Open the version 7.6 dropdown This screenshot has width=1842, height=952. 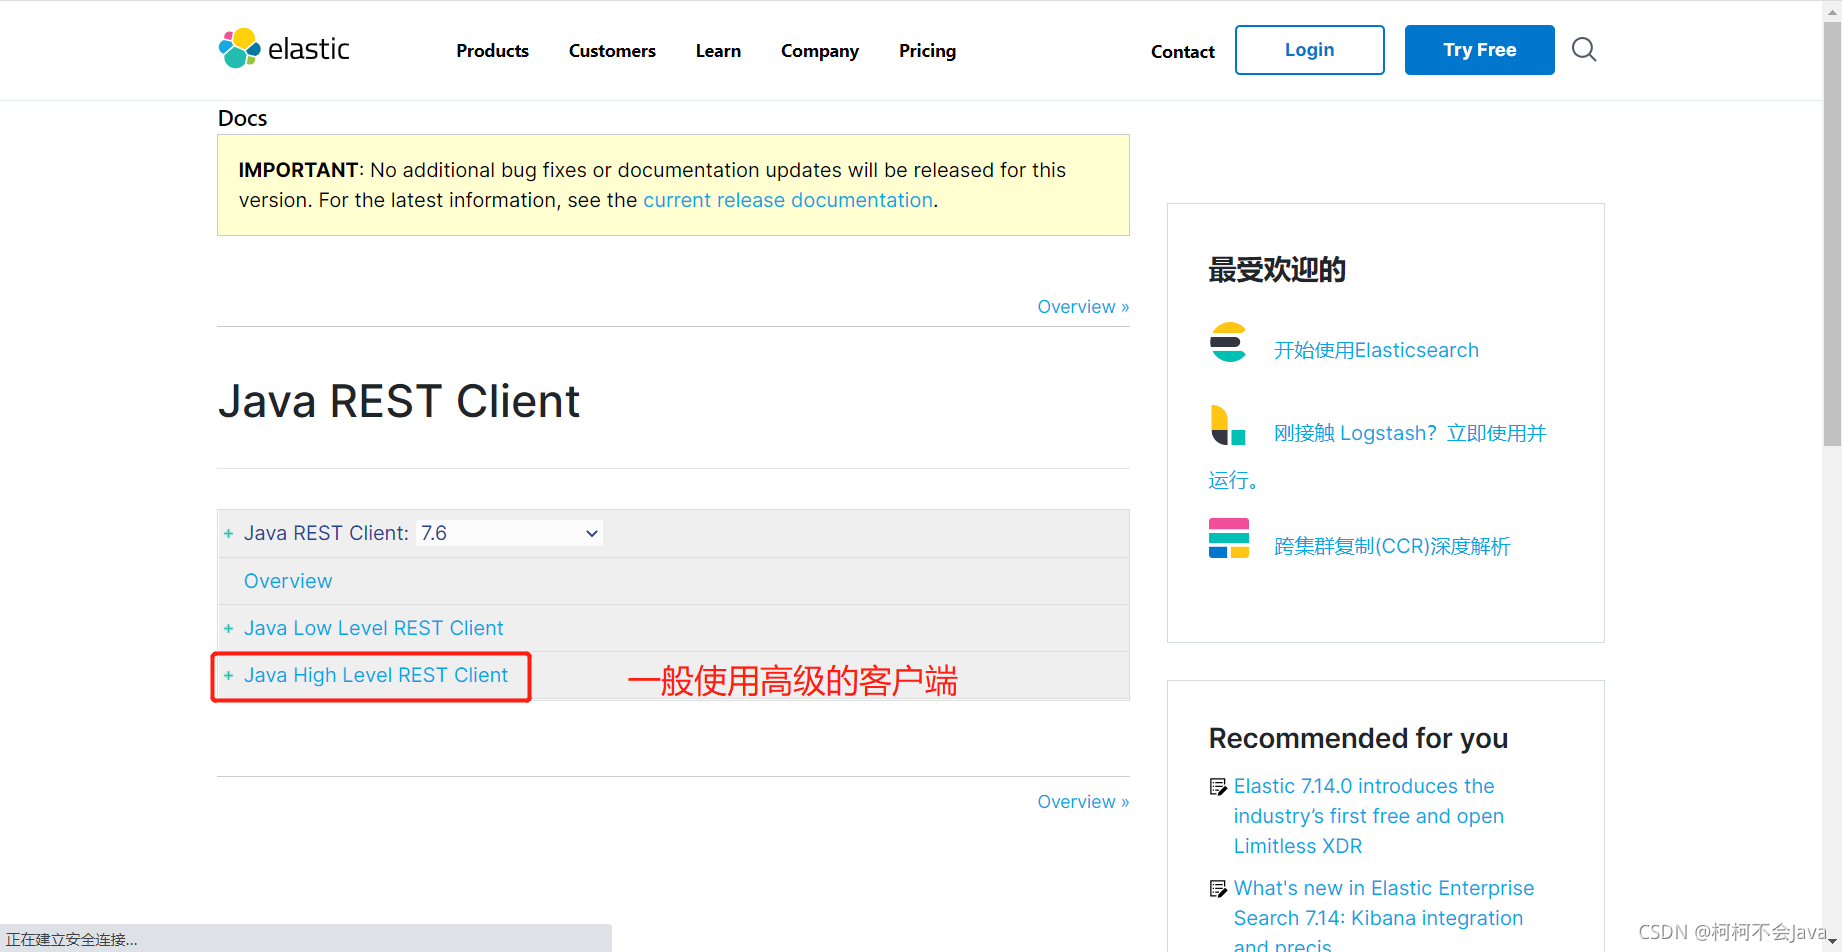point(509,533)
